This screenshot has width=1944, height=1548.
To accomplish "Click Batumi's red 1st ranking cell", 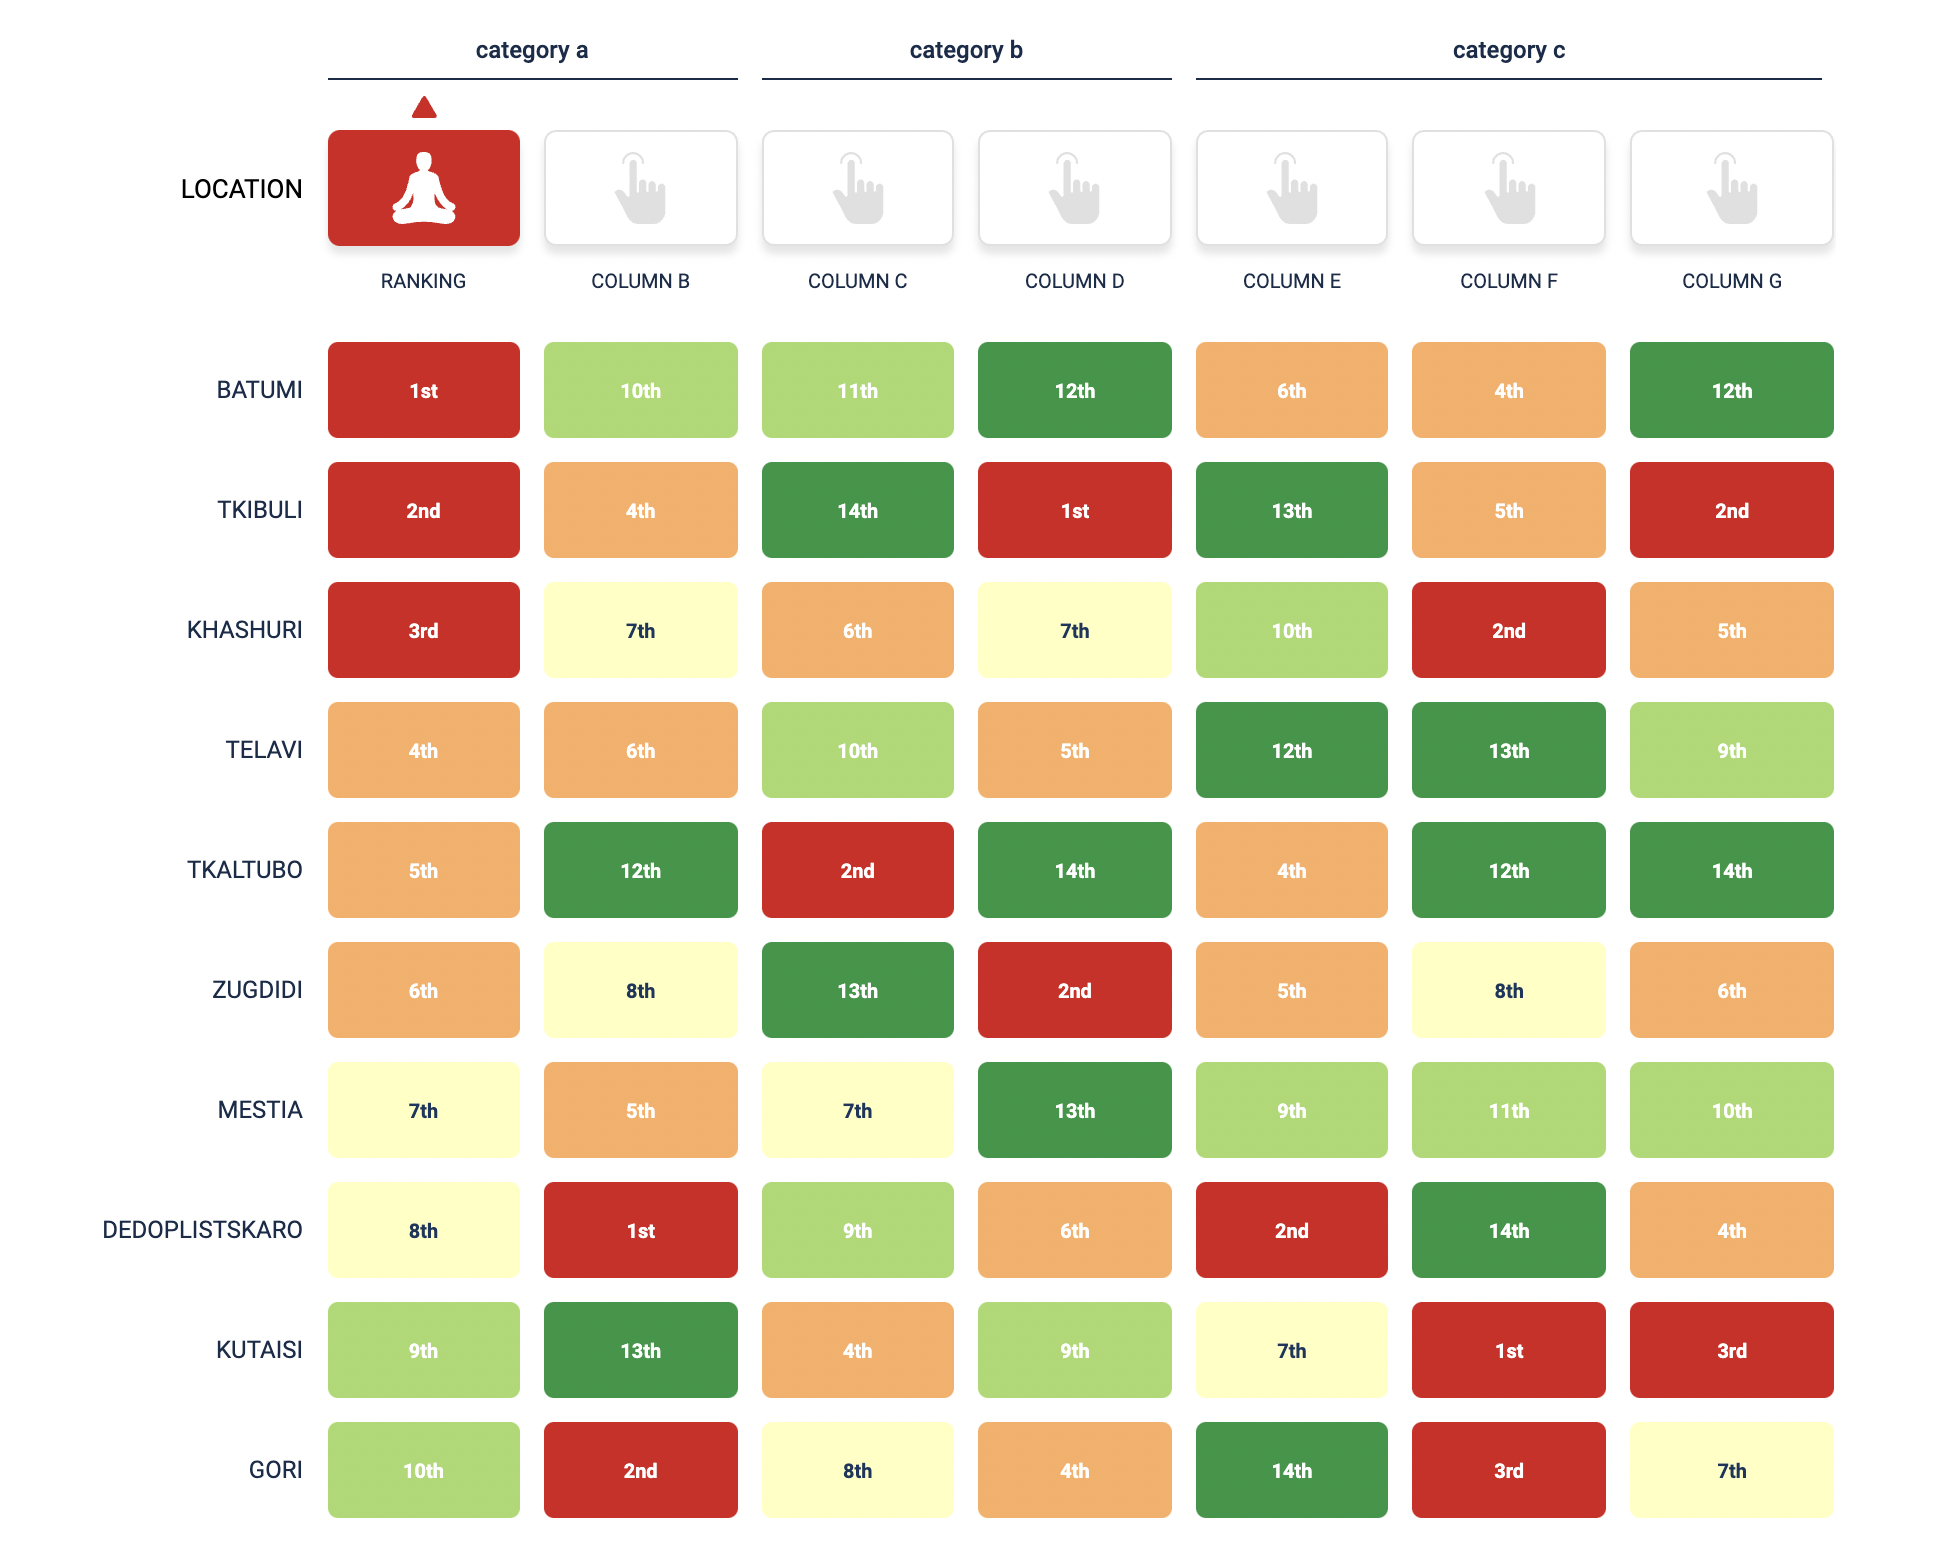I will 423,390.
